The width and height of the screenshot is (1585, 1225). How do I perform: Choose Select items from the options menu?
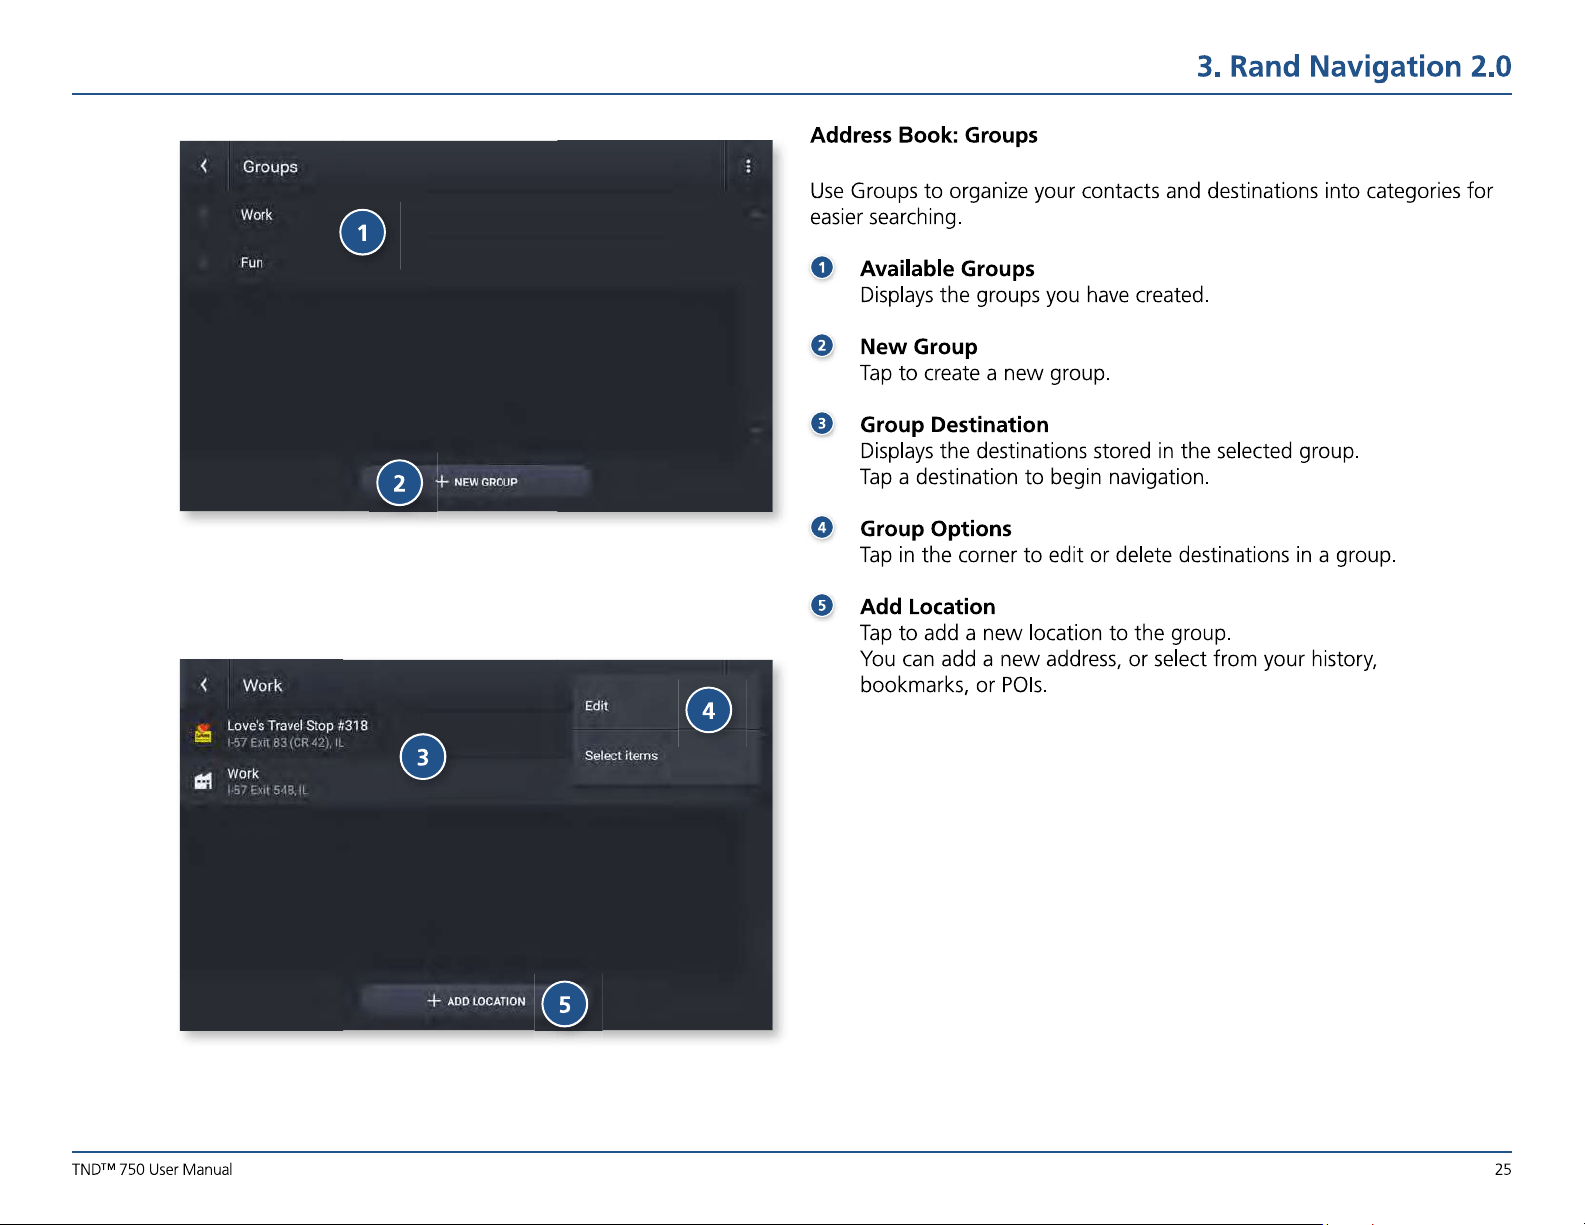pos(621,756)
